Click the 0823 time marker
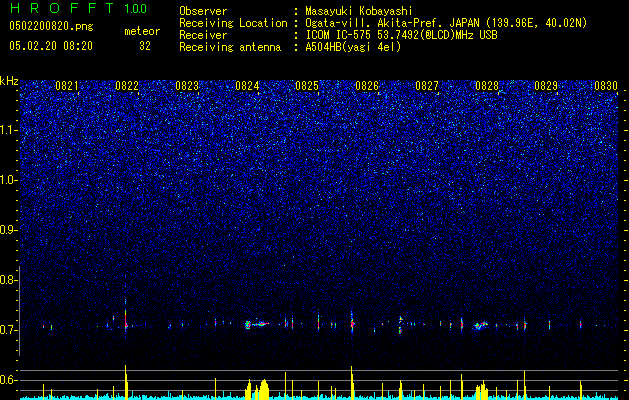The width and height of the screenshot is (629, 400). tap(187, 86)
